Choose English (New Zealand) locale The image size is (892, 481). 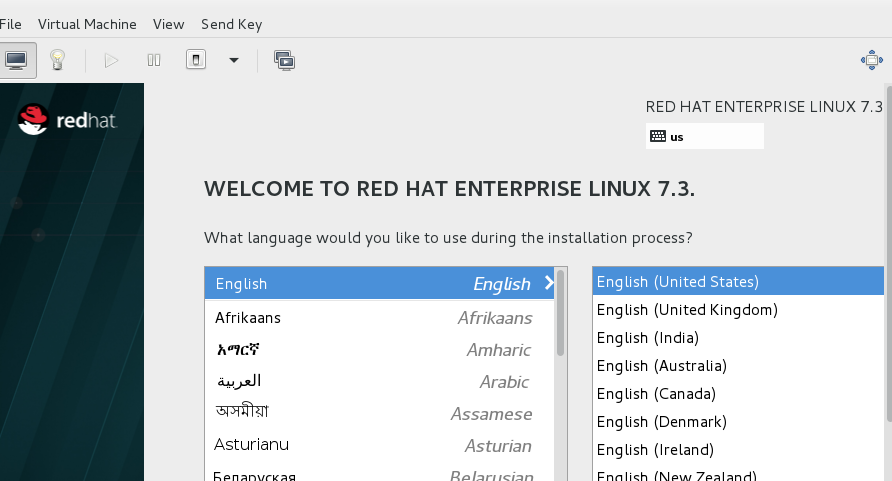pyautogui.click(x=738, y=474)
